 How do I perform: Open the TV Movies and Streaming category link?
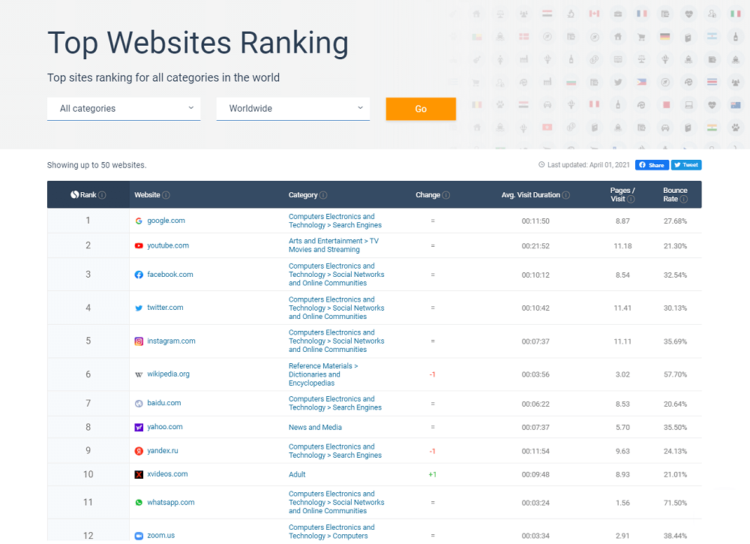click(x=333, y=245)
